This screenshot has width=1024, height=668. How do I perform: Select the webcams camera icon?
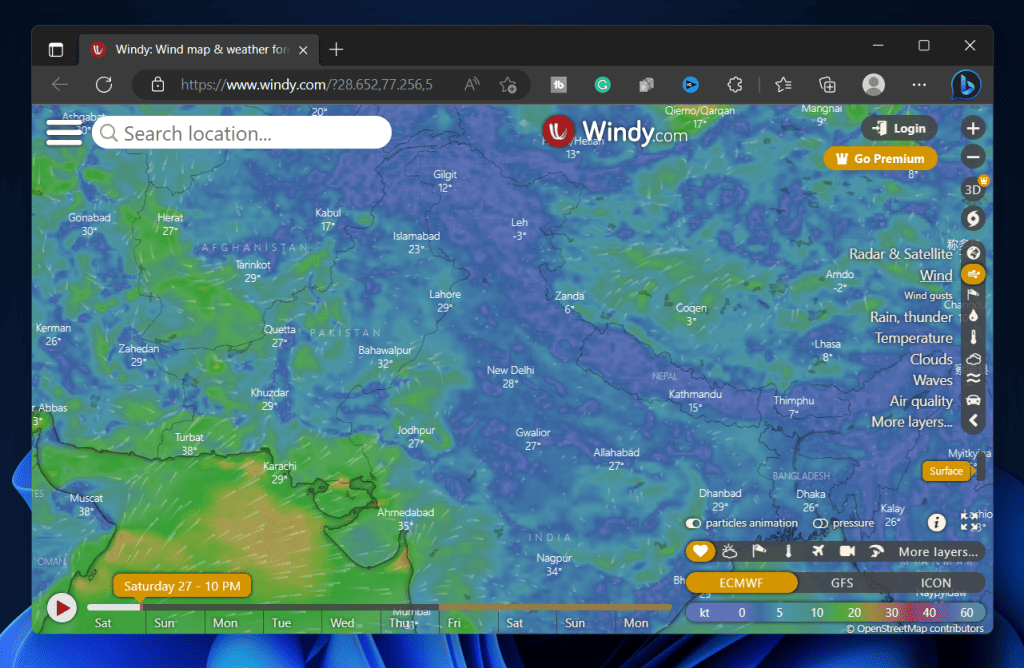coord(848,551)
